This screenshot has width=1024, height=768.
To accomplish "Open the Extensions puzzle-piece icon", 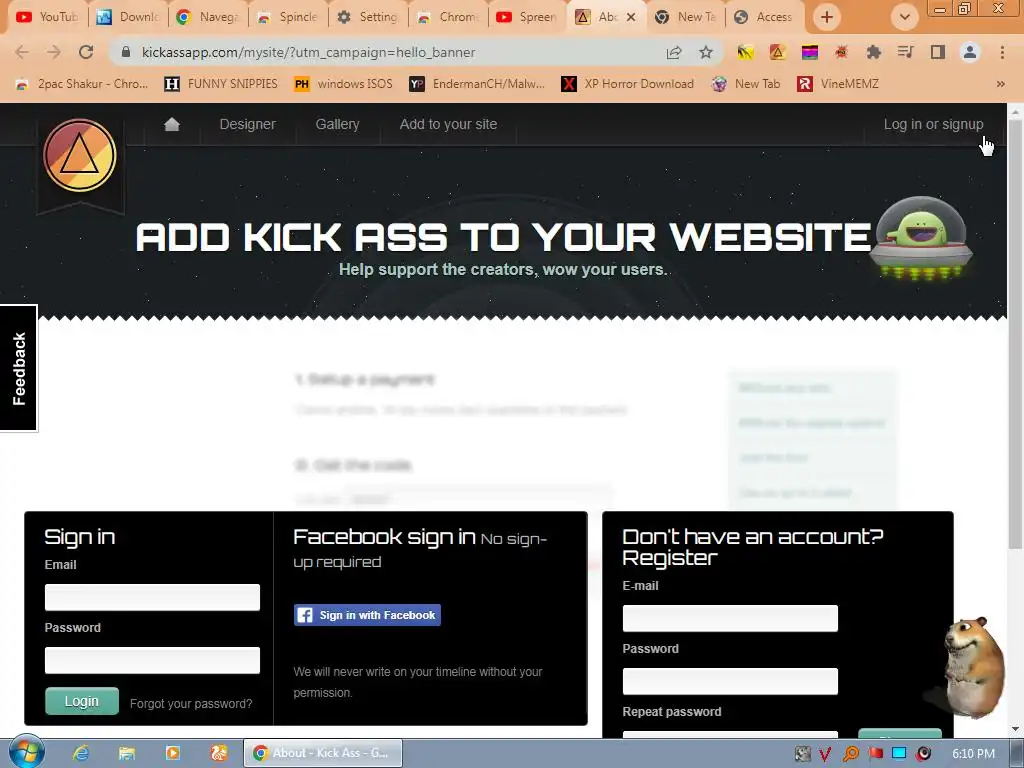I will point(873,52).
